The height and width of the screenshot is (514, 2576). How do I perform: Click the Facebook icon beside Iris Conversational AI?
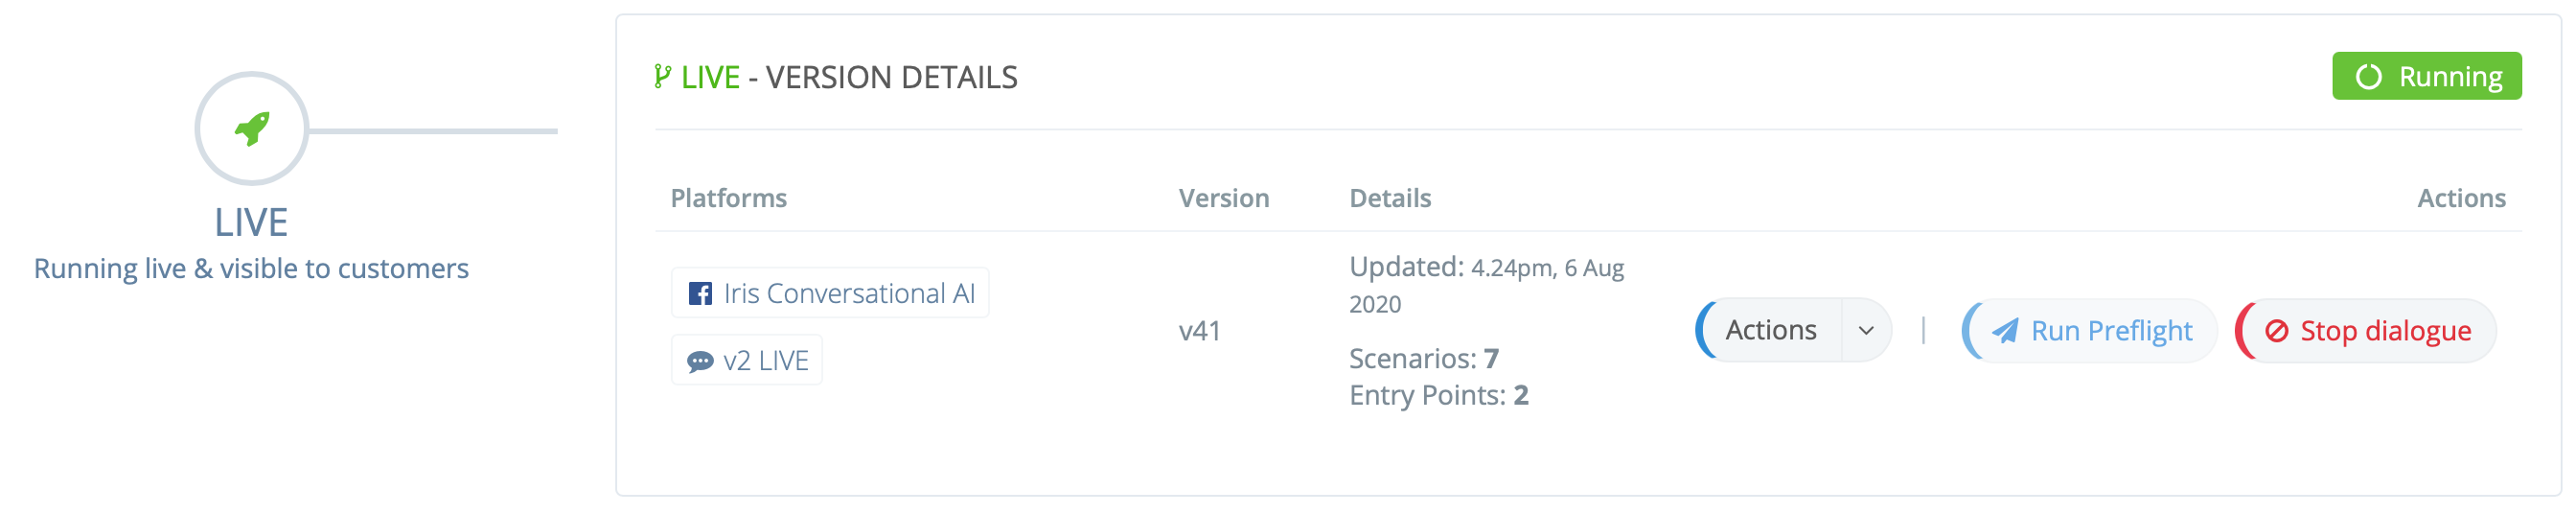coord(700,294)
